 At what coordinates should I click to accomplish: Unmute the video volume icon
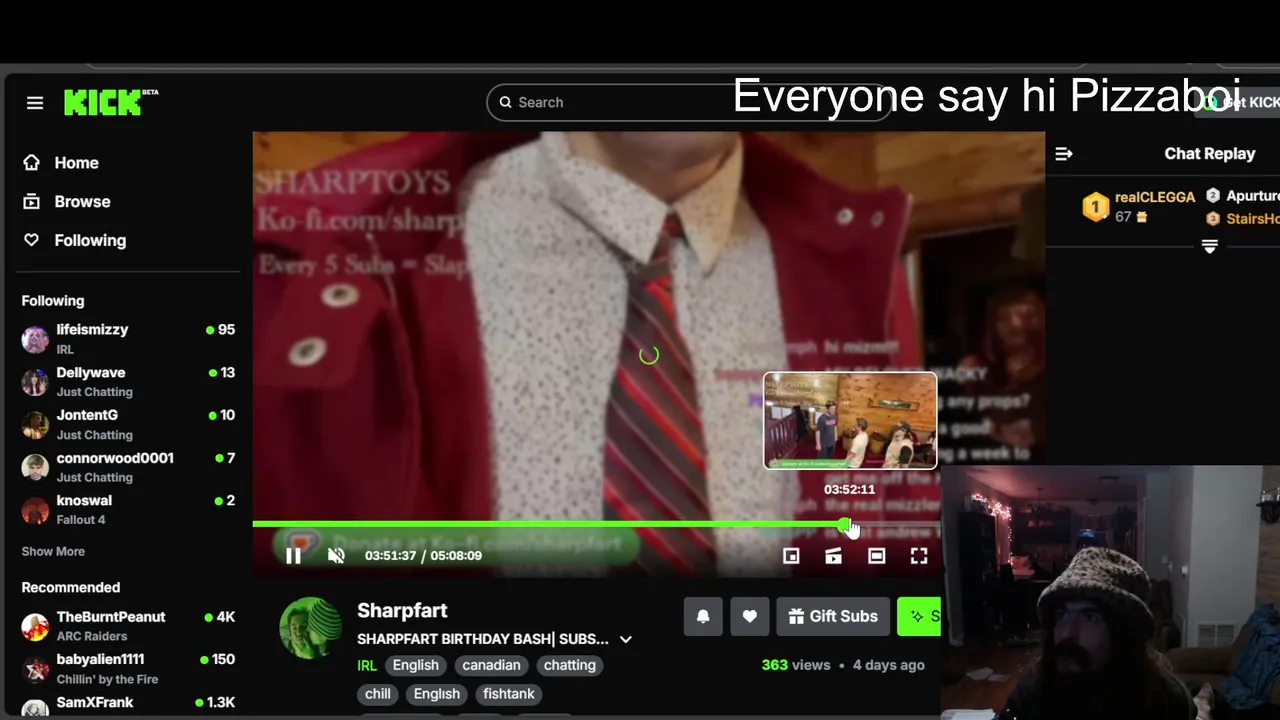336,556
